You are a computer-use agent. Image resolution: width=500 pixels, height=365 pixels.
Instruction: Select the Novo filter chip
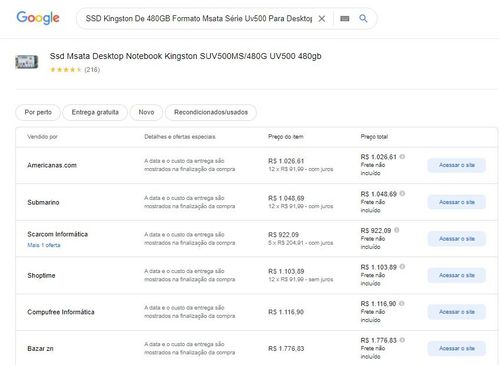pos(146,112)
